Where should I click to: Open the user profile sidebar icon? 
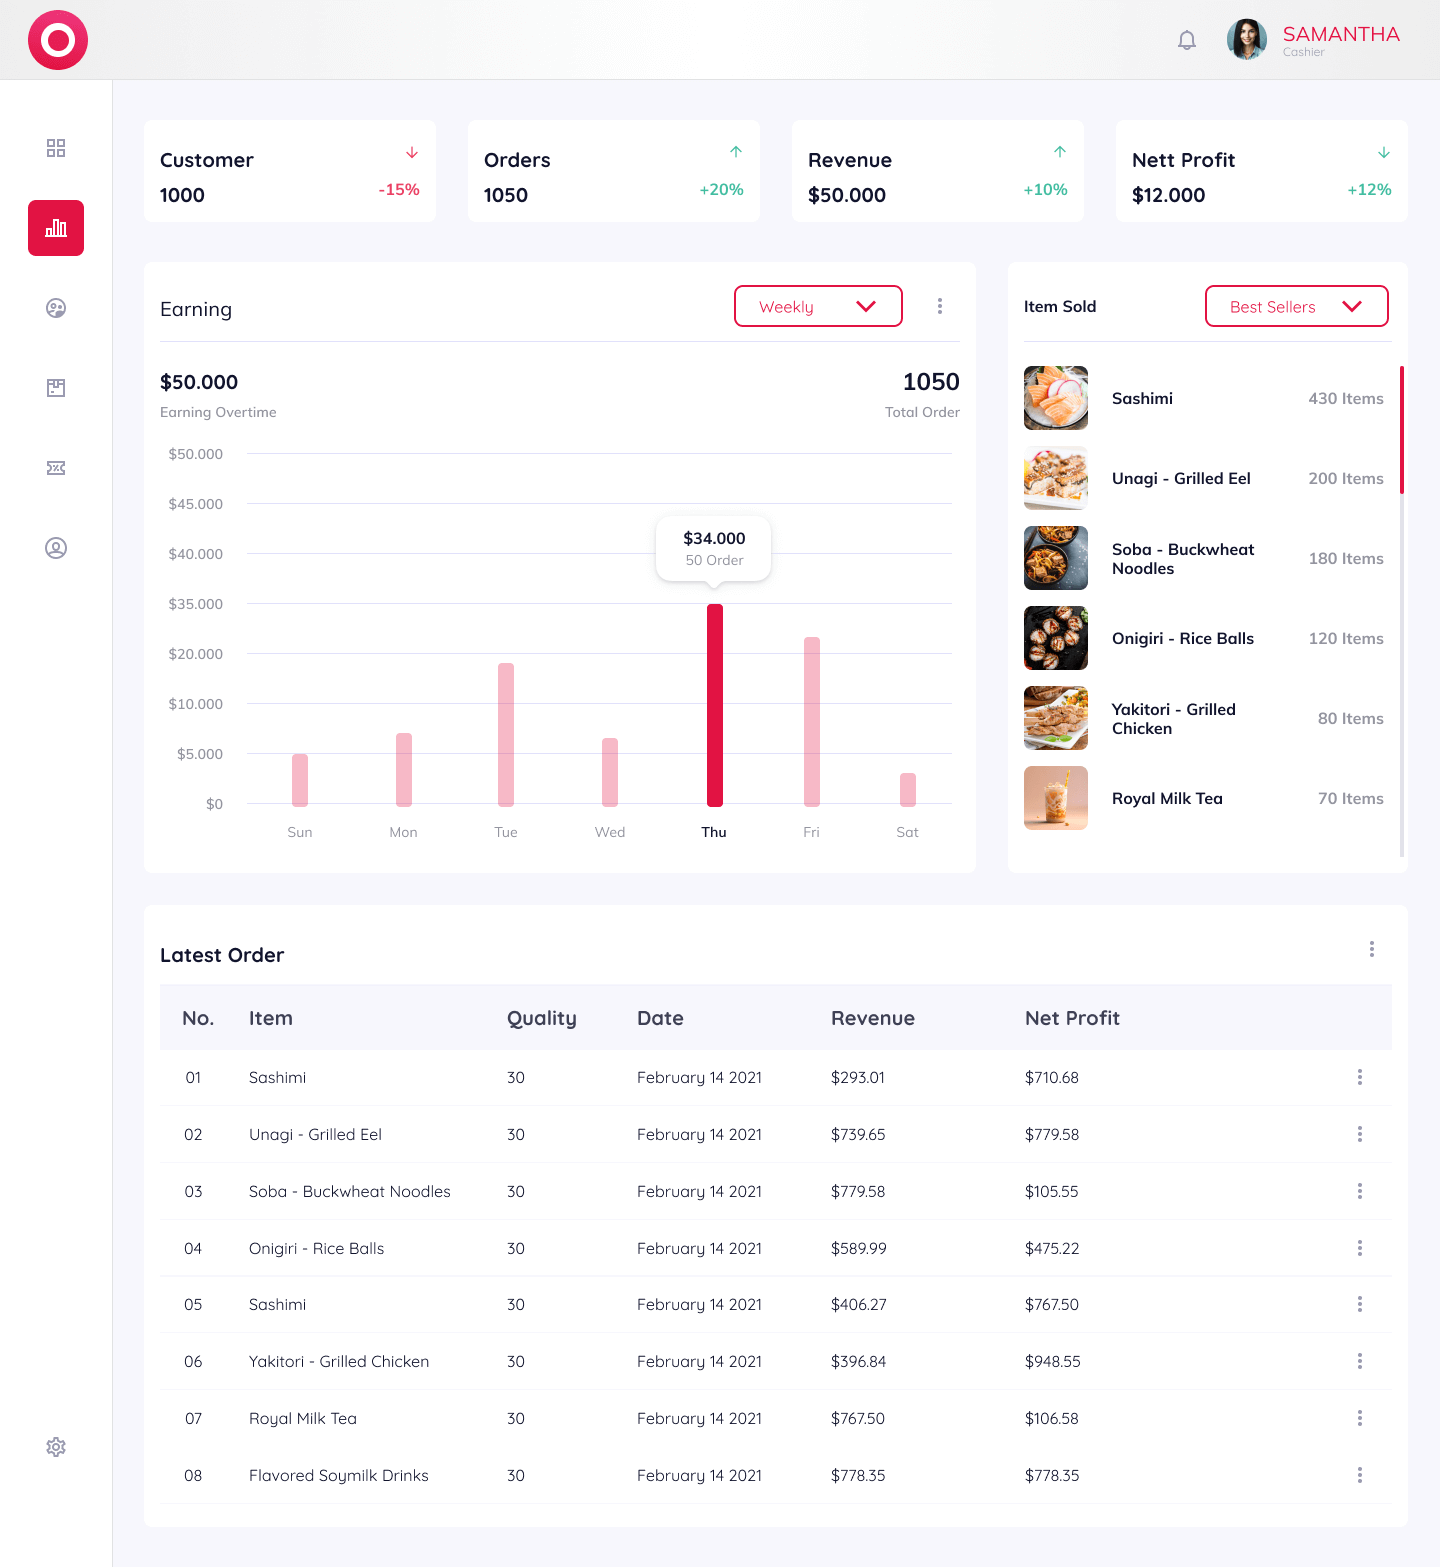coord(56,548)
